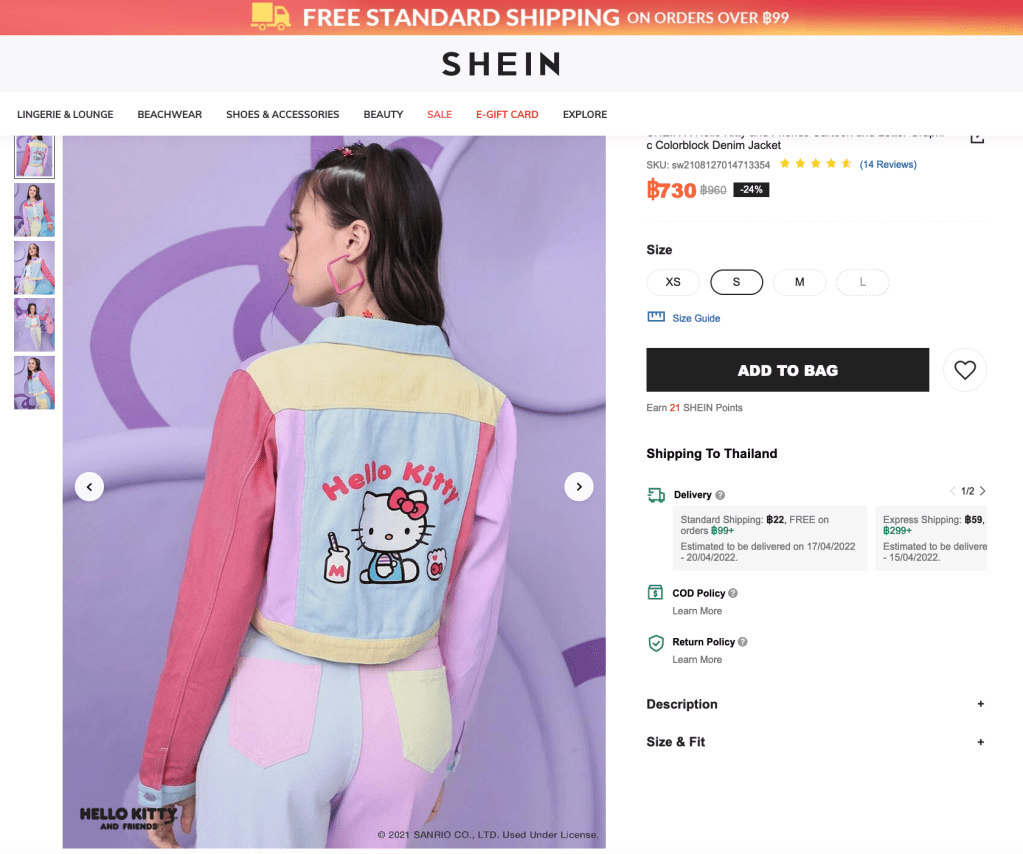
Task: Show previous product image with left arrow
Action: point(89,487)
